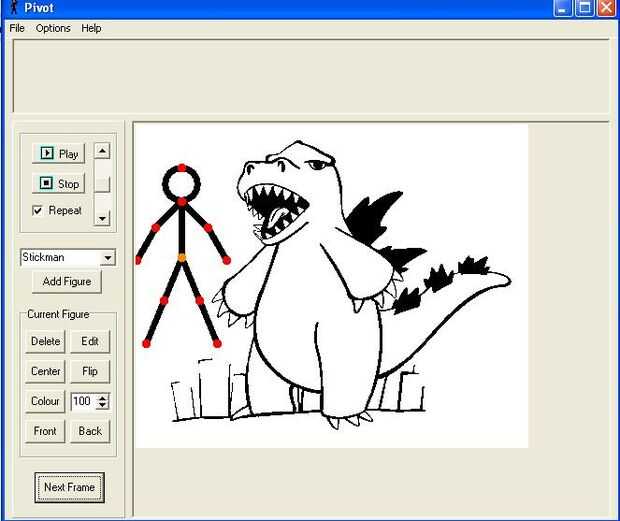Minimize the Pivot window

point(563,8)
